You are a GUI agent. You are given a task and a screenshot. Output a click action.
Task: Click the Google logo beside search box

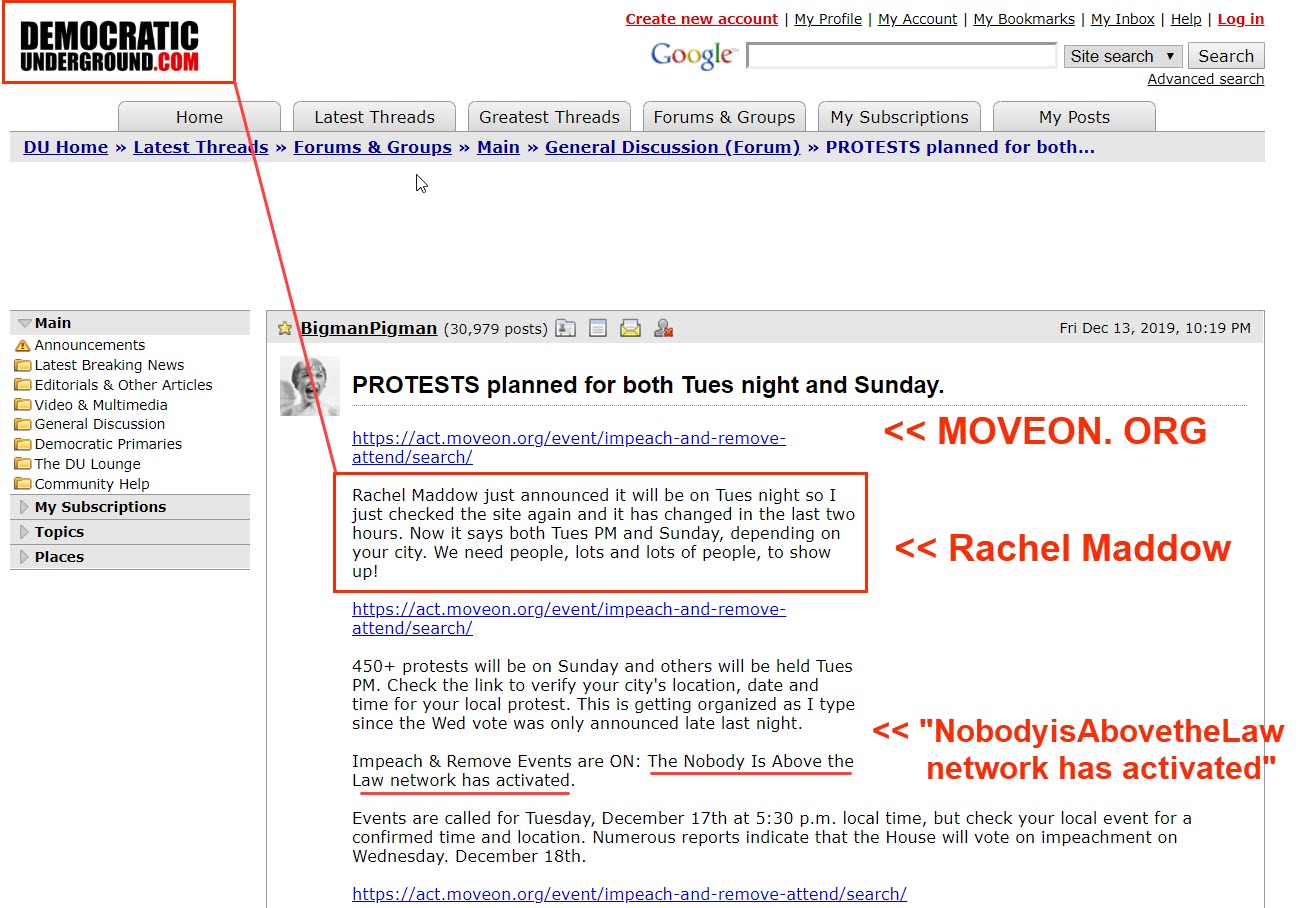tap(693, 55)
